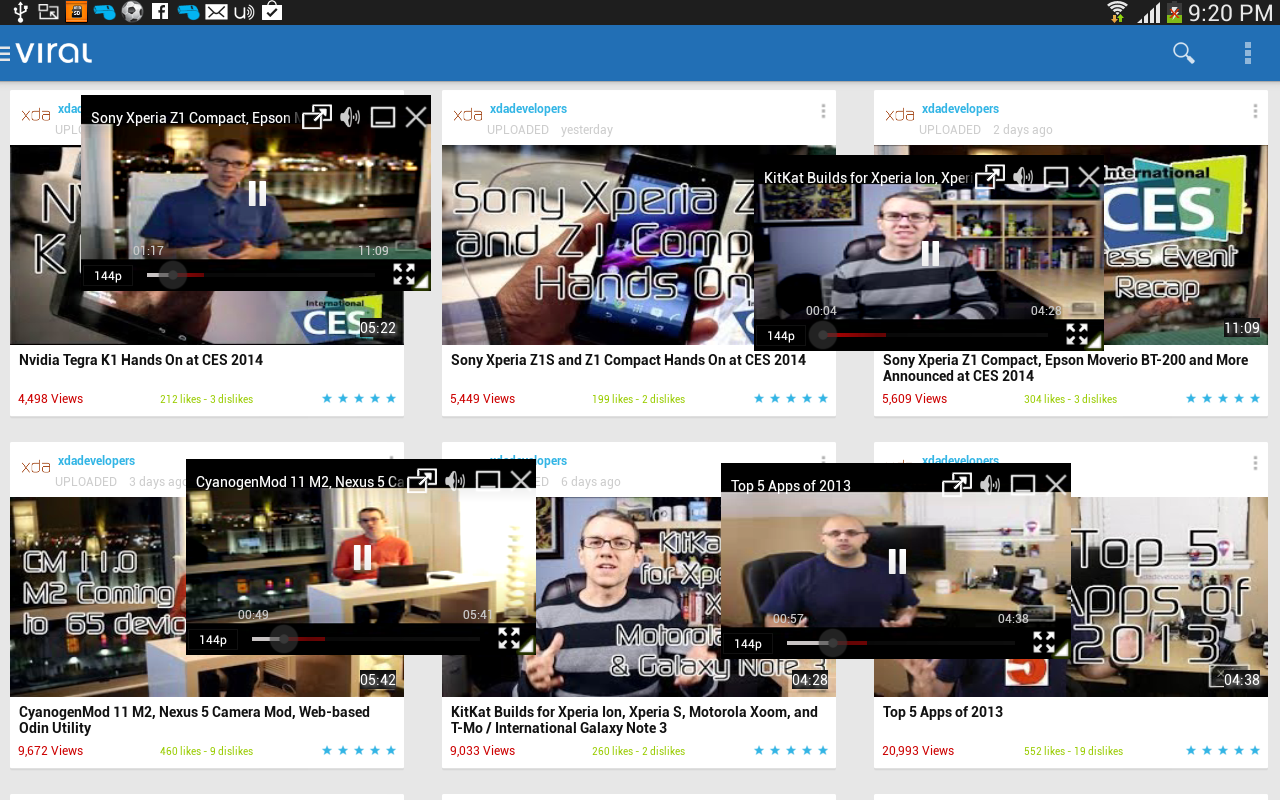Open the 'KitKat Builds for Xperia Ion' card title below its thumbnail
Image resolution: width=1280 pixels, height=800 pixels.
(634, 720)
